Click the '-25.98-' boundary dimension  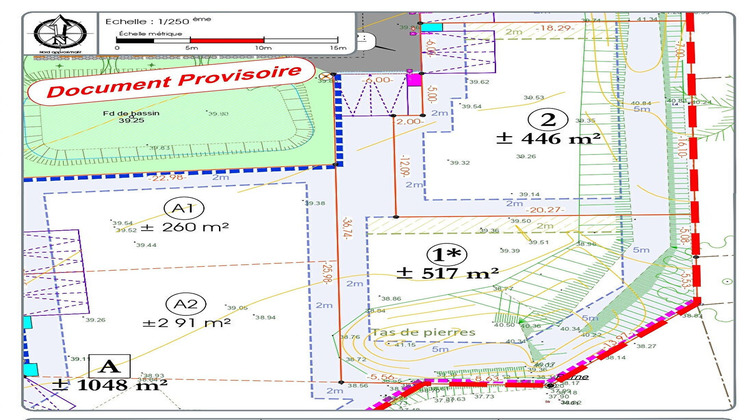pos(327,274)
